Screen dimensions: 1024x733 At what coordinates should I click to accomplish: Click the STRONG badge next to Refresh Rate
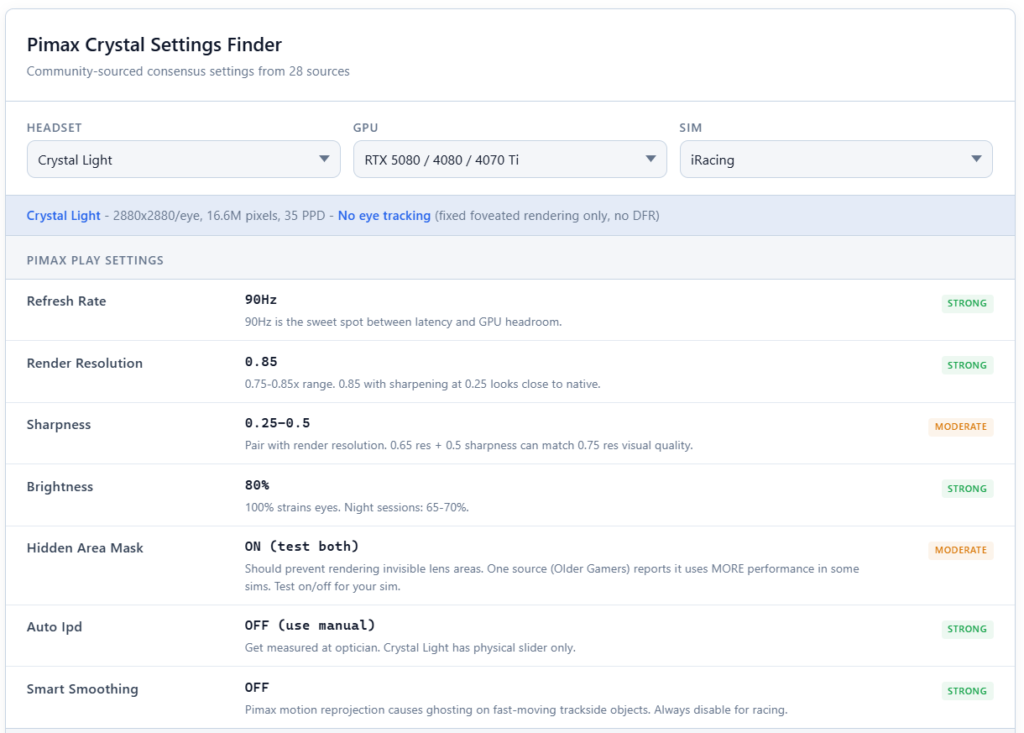click(x=967, y=303)
